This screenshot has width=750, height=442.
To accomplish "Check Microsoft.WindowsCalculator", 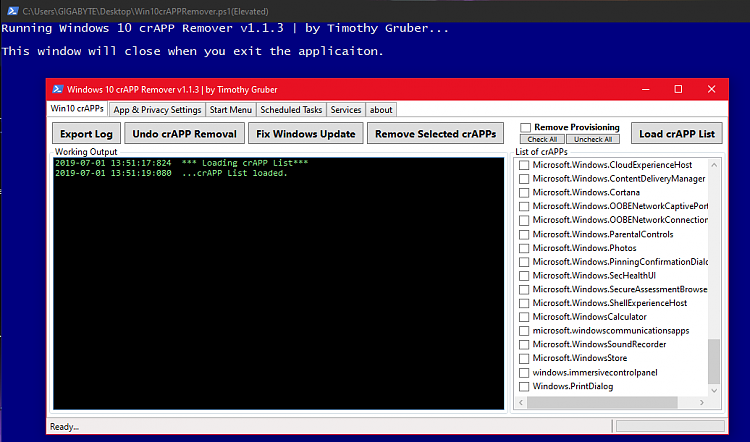I will 524,317.
